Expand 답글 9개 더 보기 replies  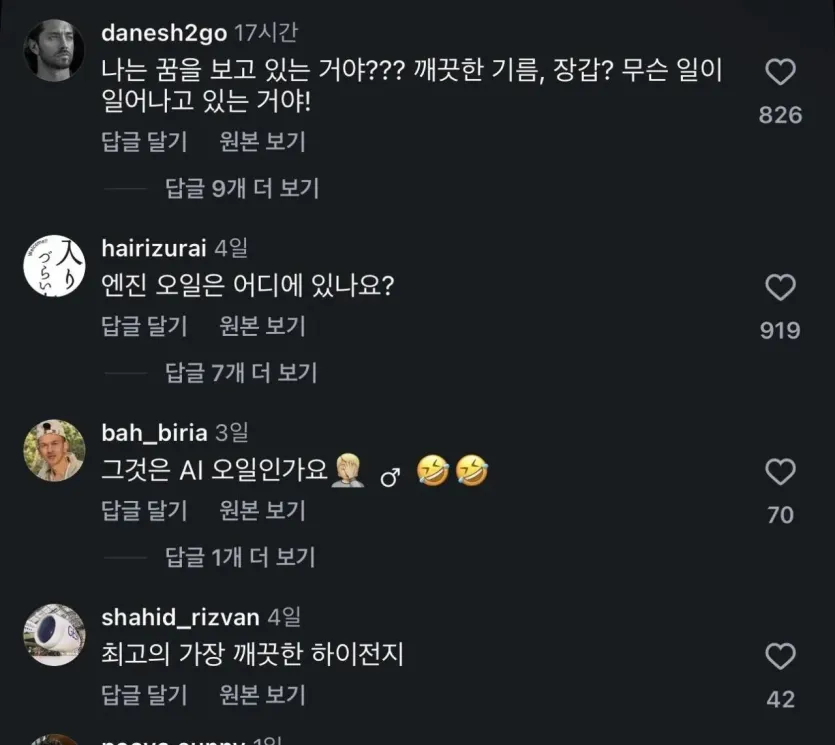(242, 189)
